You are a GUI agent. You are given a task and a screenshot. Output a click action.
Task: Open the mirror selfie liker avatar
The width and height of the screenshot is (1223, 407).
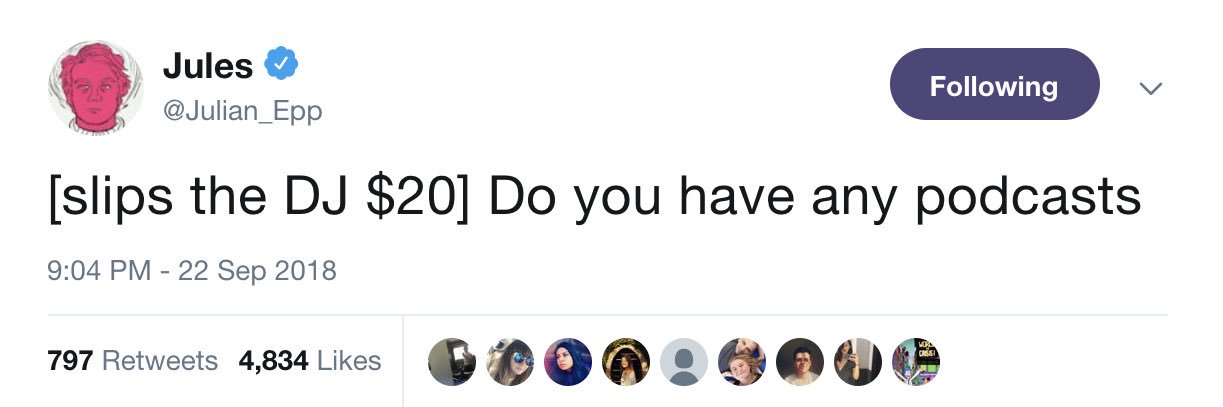point(857,361)
